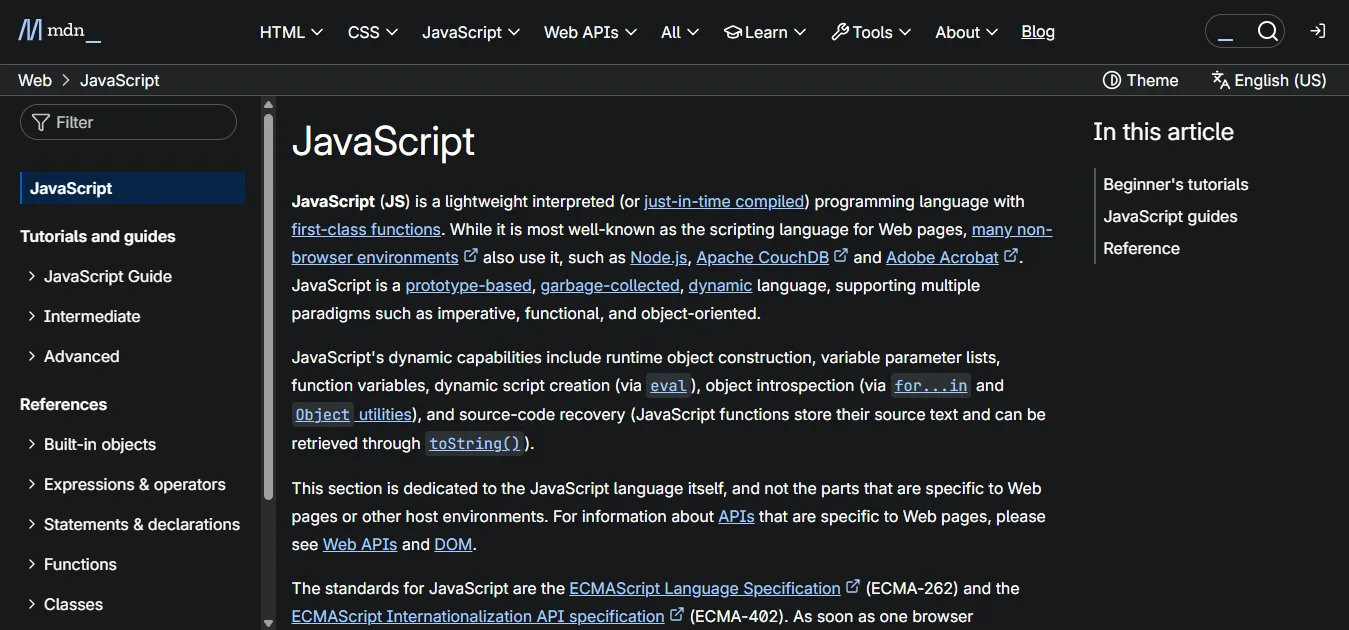This screenshot has width=1349, height=630.
Task: Click the wrench icon beside Tools
Action: point(838,31)
